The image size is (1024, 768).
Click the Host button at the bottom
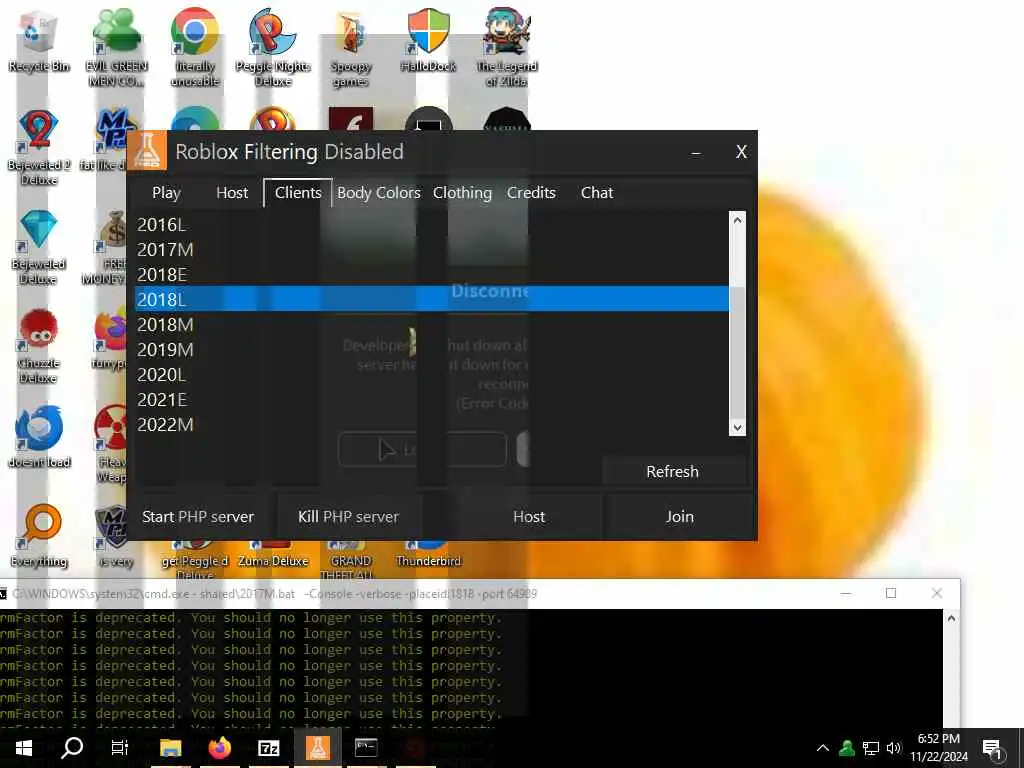pyautogui.click(x=529, y=517)
